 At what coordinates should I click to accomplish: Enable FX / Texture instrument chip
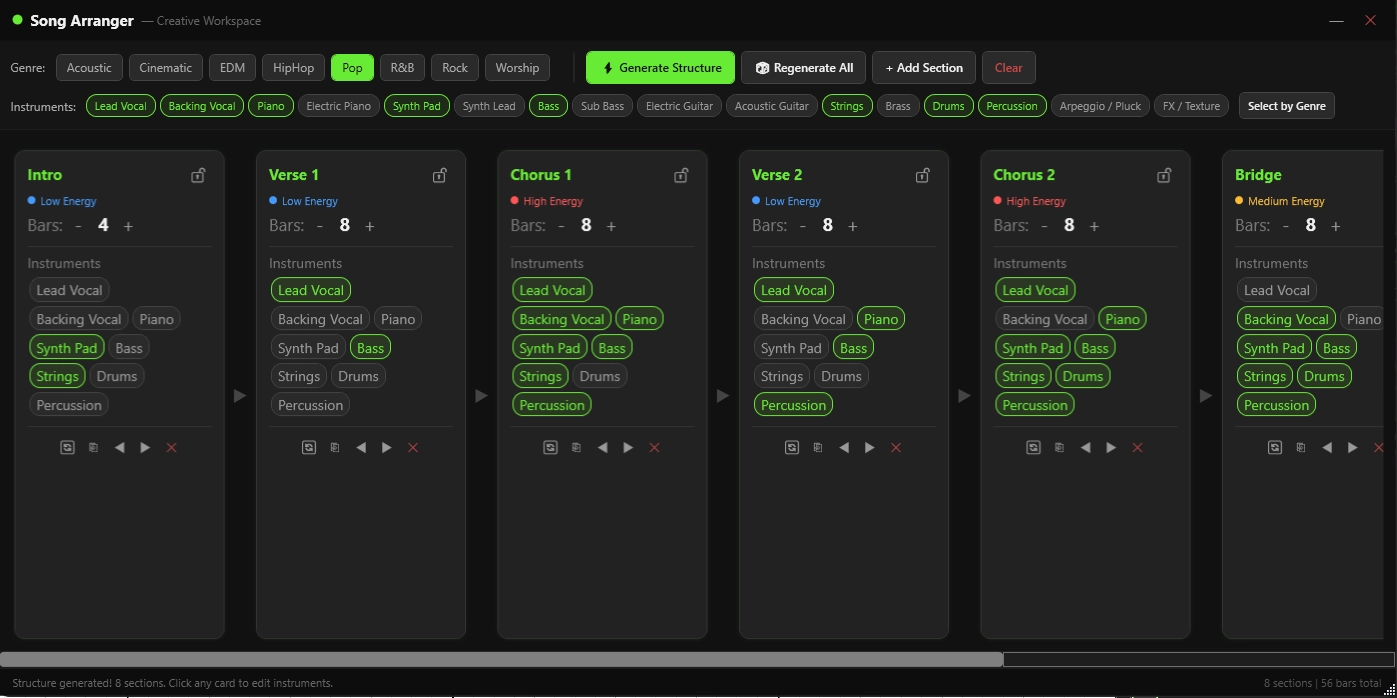pyautogui.click(x=1191, y=106)
